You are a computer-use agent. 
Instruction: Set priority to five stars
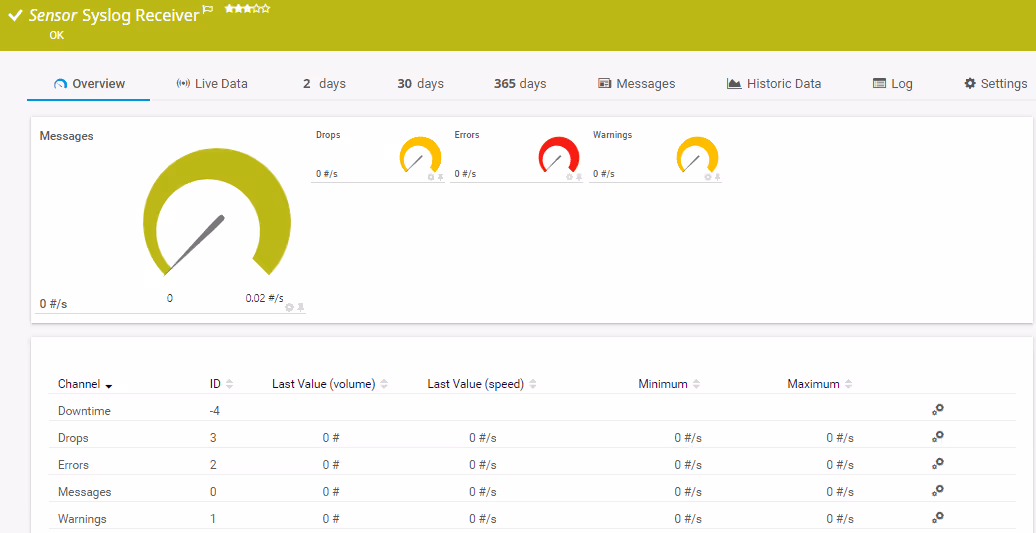point(265,8)
